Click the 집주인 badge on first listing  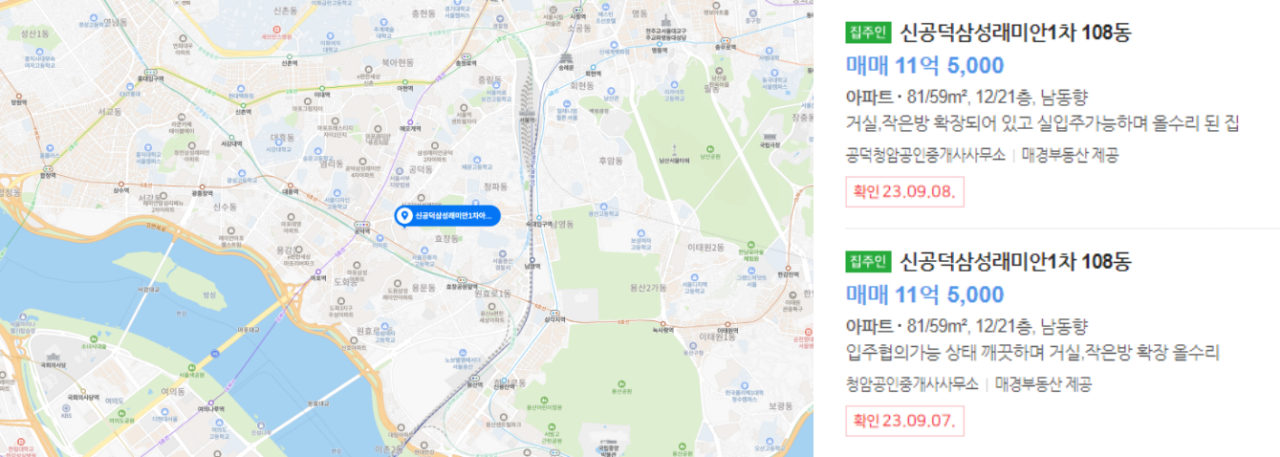[x=868, y=32]
